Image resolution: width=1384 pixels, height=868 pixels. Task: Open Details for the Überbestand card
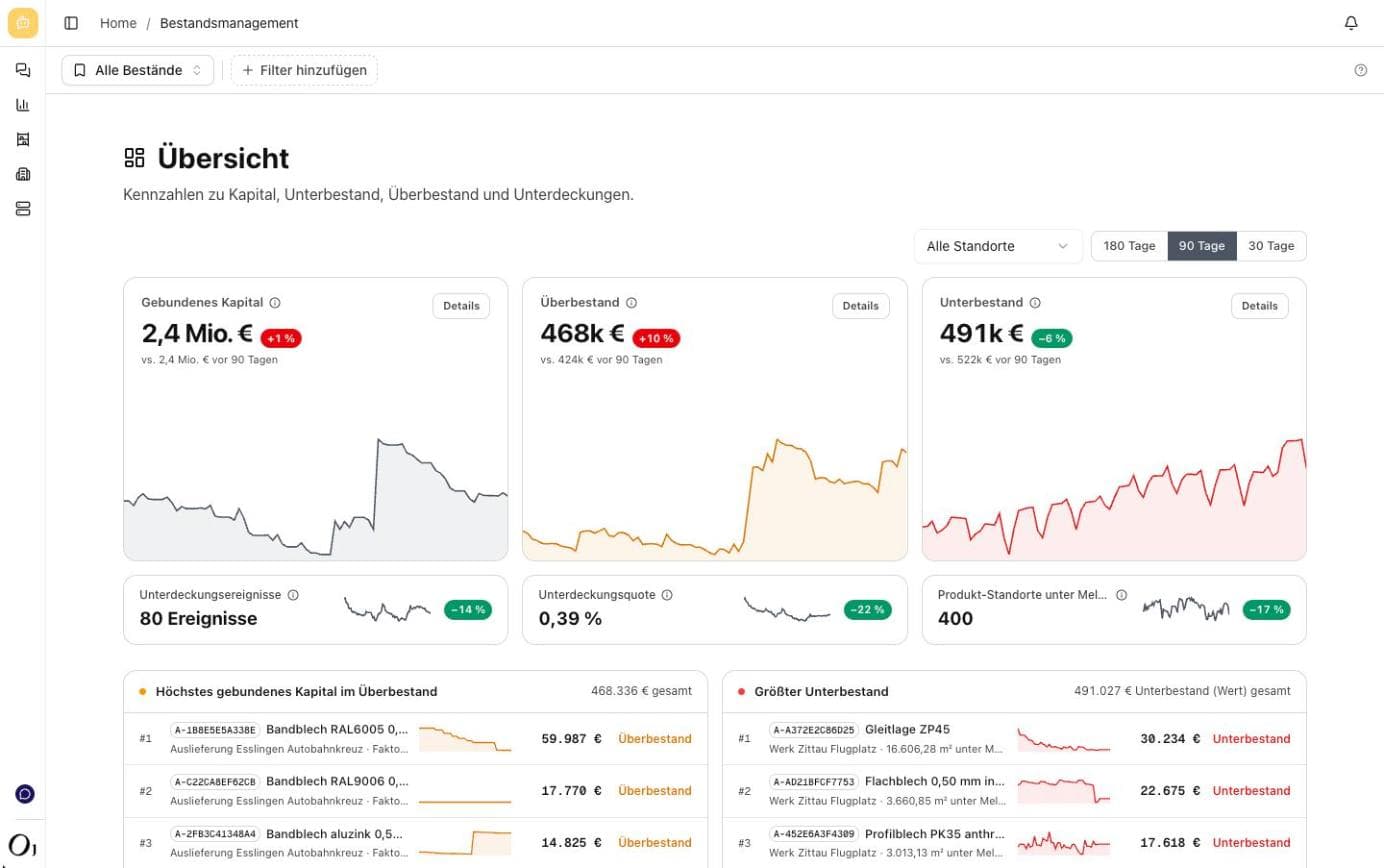(860, 306)
